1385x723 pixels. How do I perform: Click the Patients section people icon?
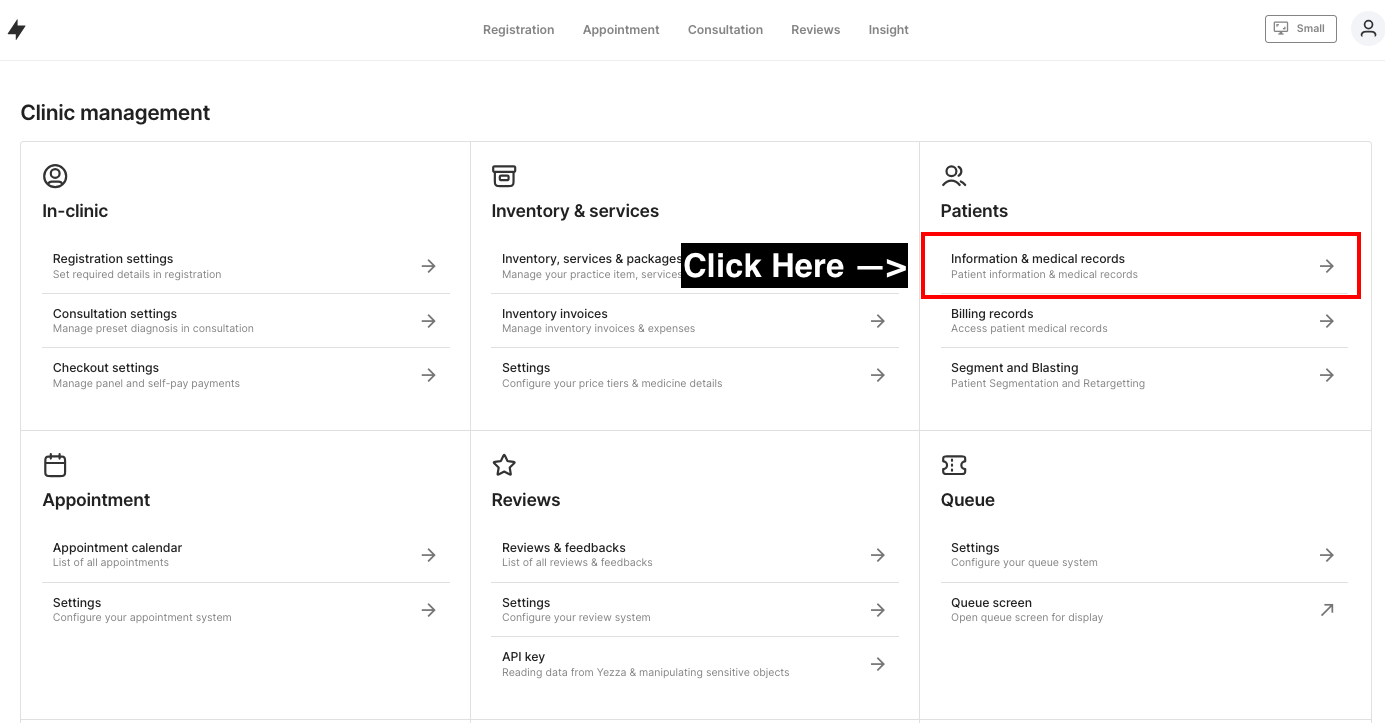click(x=954, y=176)
